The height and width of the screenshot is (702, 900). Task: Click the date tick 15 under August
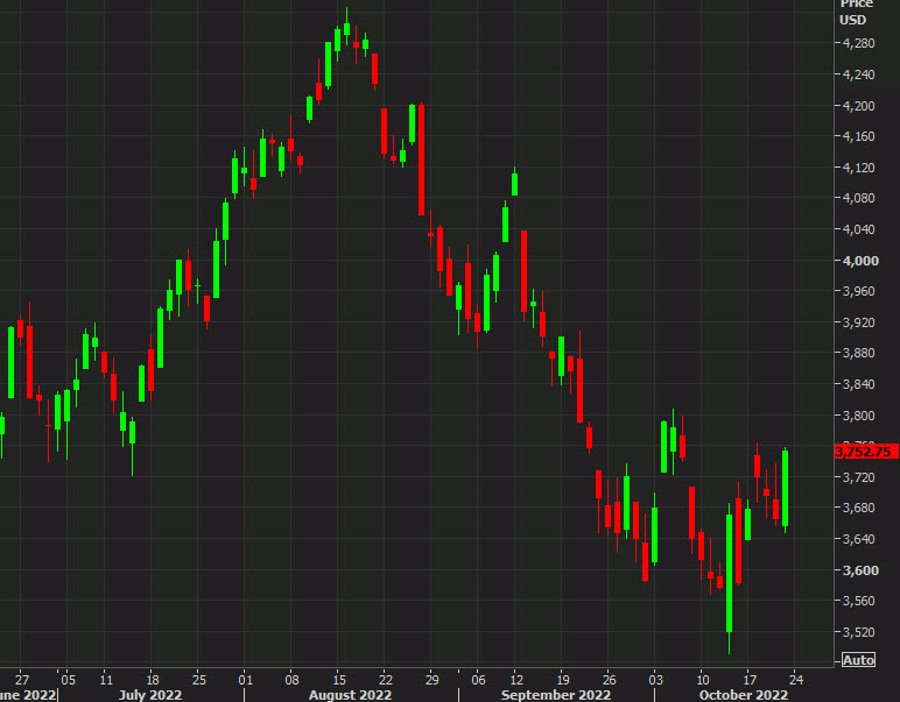(339, 676)
